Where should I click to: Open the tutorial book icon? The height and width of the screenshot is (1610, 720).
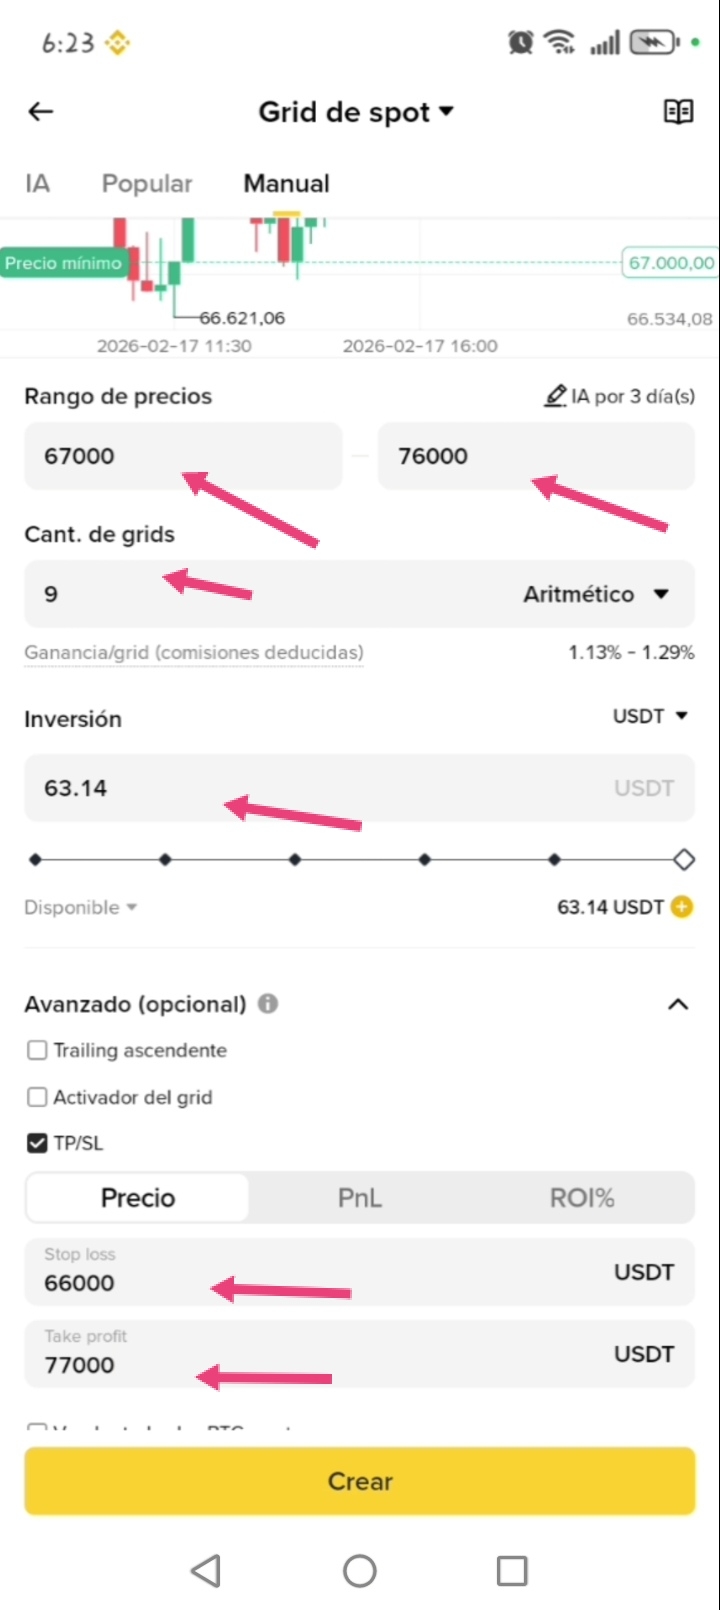pos(679,112)
